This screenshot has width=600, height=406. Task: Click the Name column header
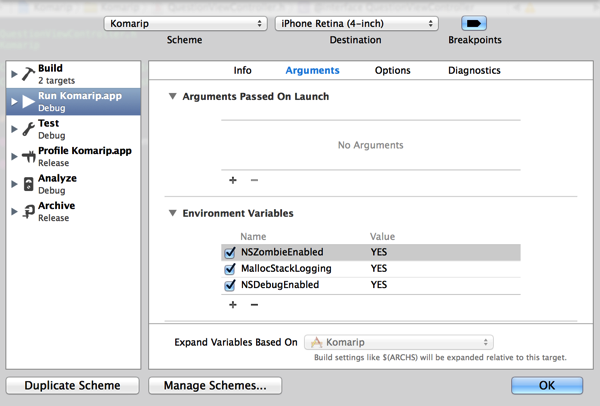(253, 236)
